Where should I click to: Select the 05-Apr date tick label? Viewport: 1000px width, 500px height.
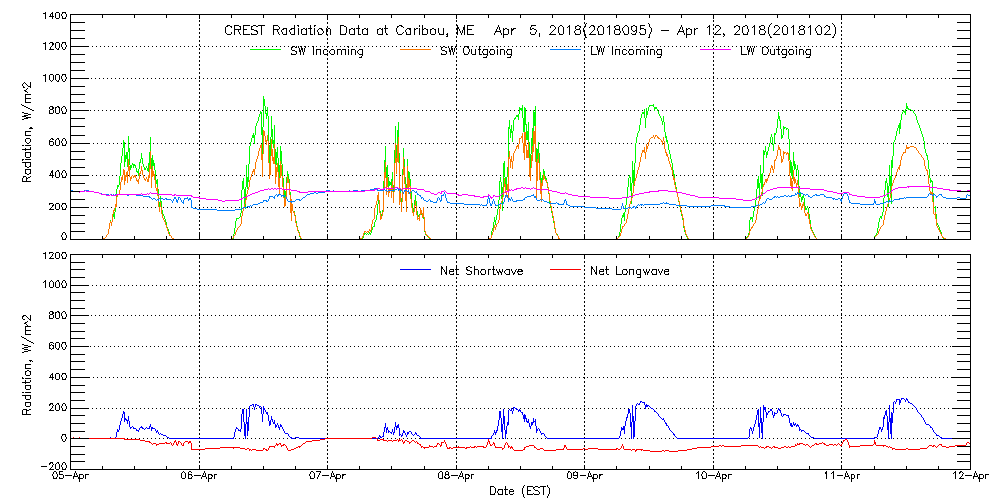72,477
